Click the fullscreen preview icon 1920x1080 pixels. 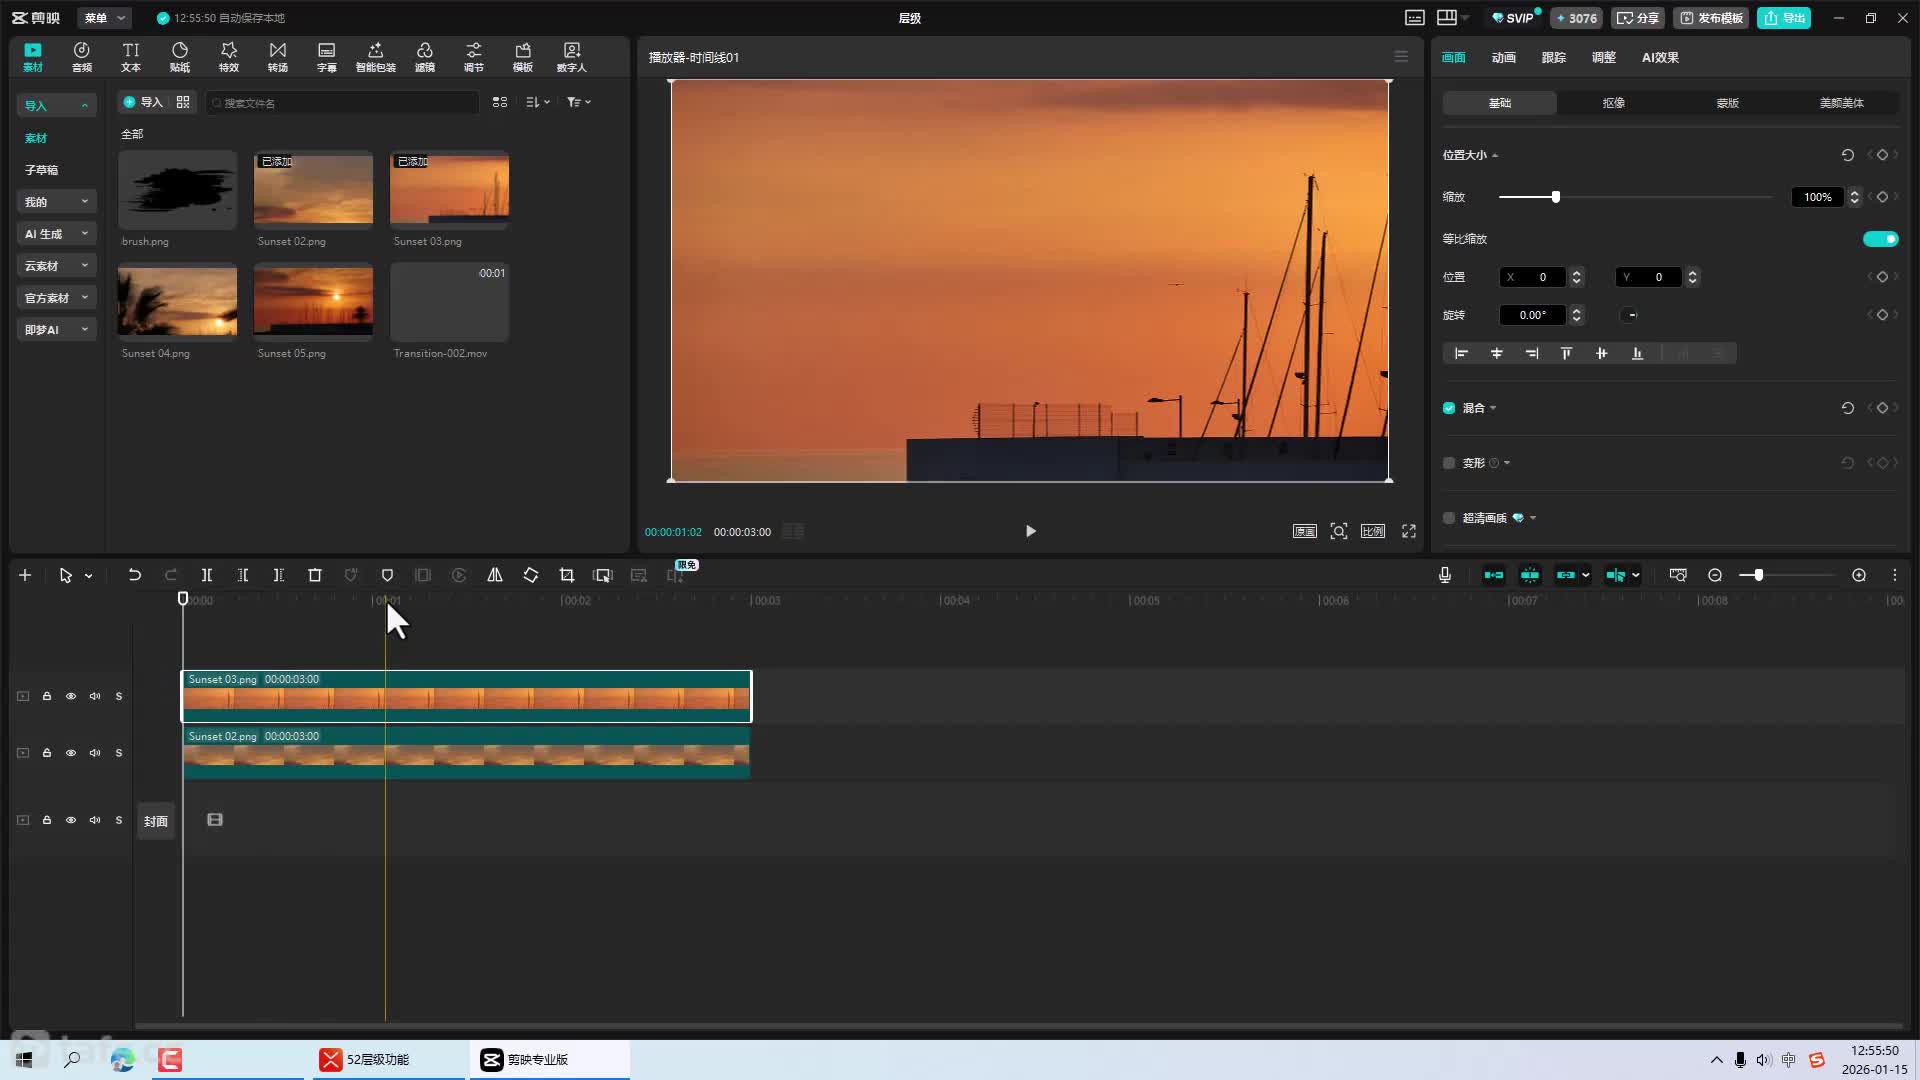1409,531
